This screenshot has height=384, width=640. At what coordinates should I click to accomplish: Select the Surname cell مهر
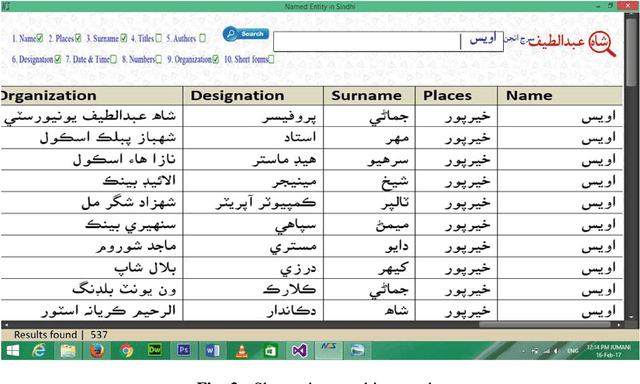click(x=369, y=138)
